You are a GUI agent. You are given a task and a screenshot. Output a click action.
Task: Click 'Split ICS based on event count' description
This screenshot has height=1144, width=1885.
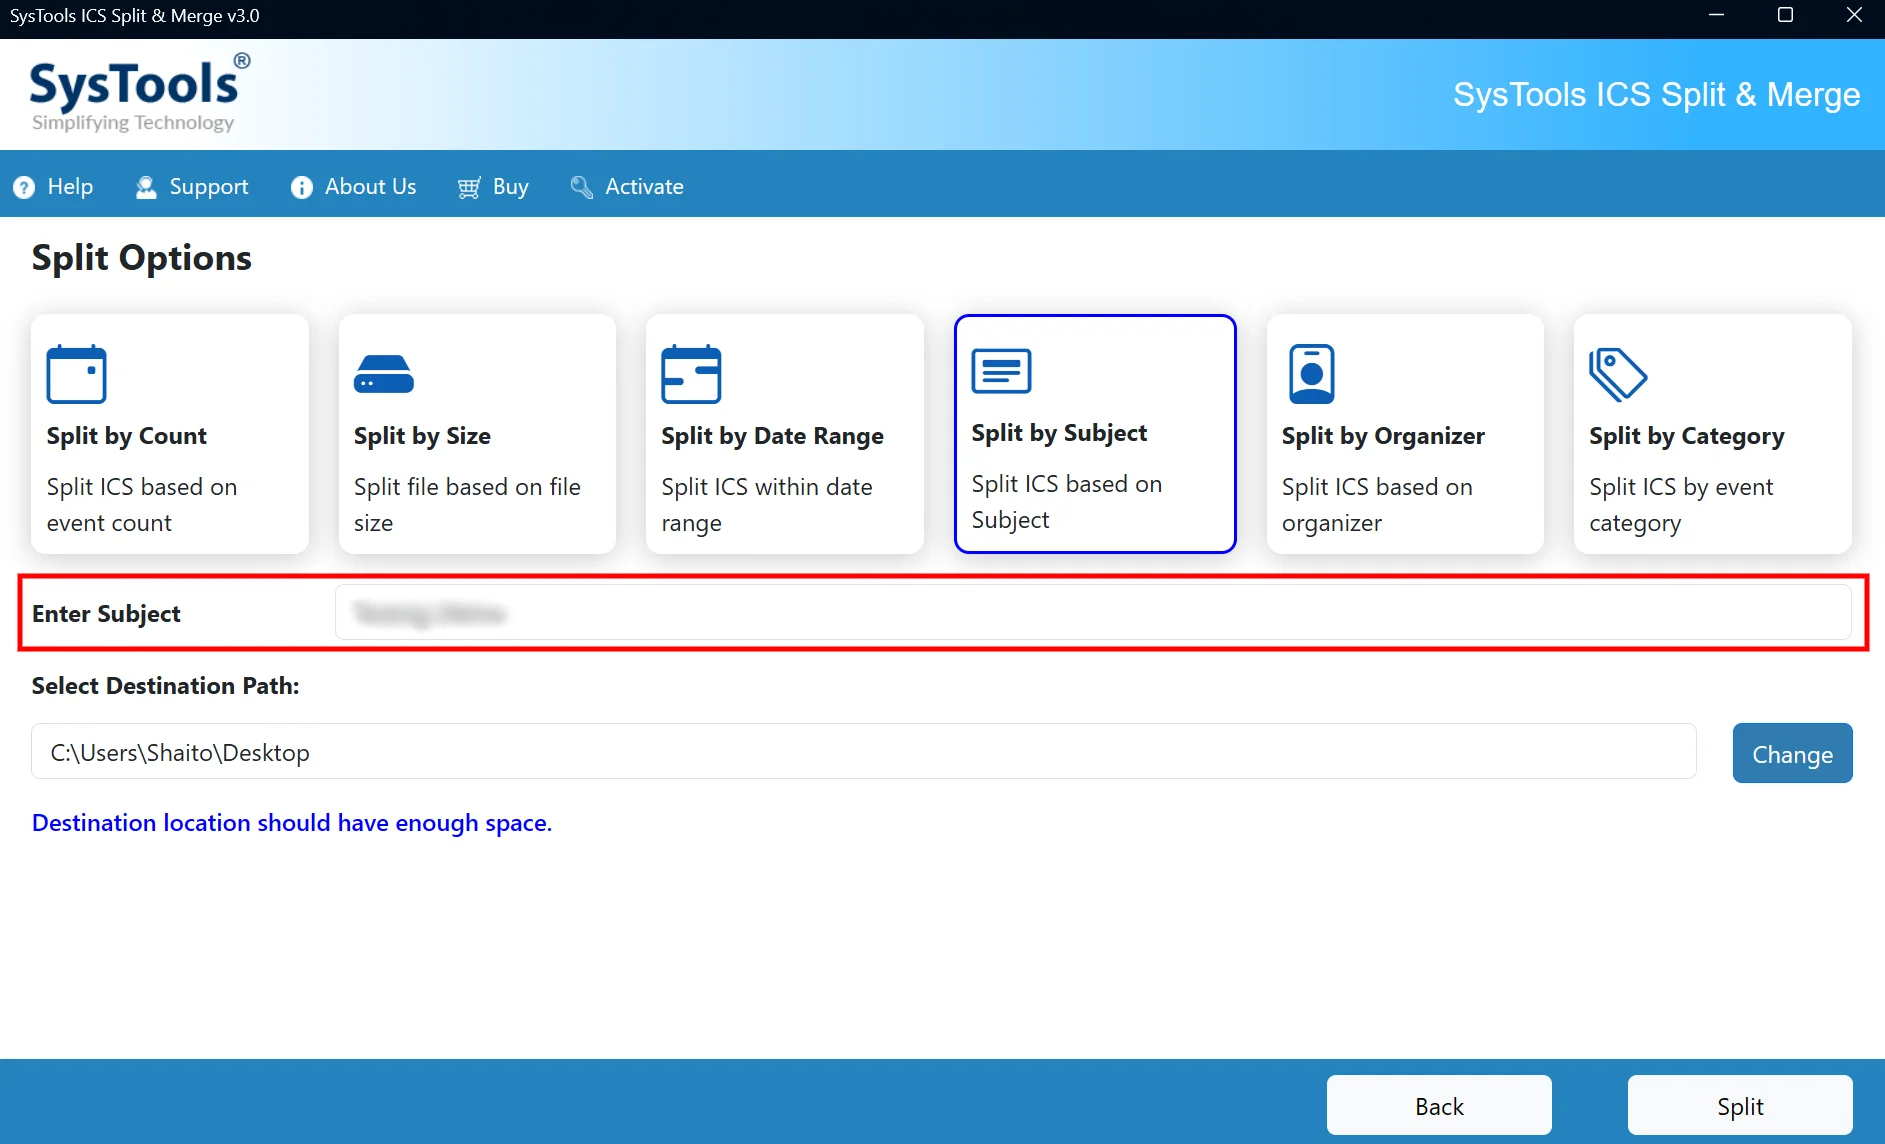[x=142, y=505]
